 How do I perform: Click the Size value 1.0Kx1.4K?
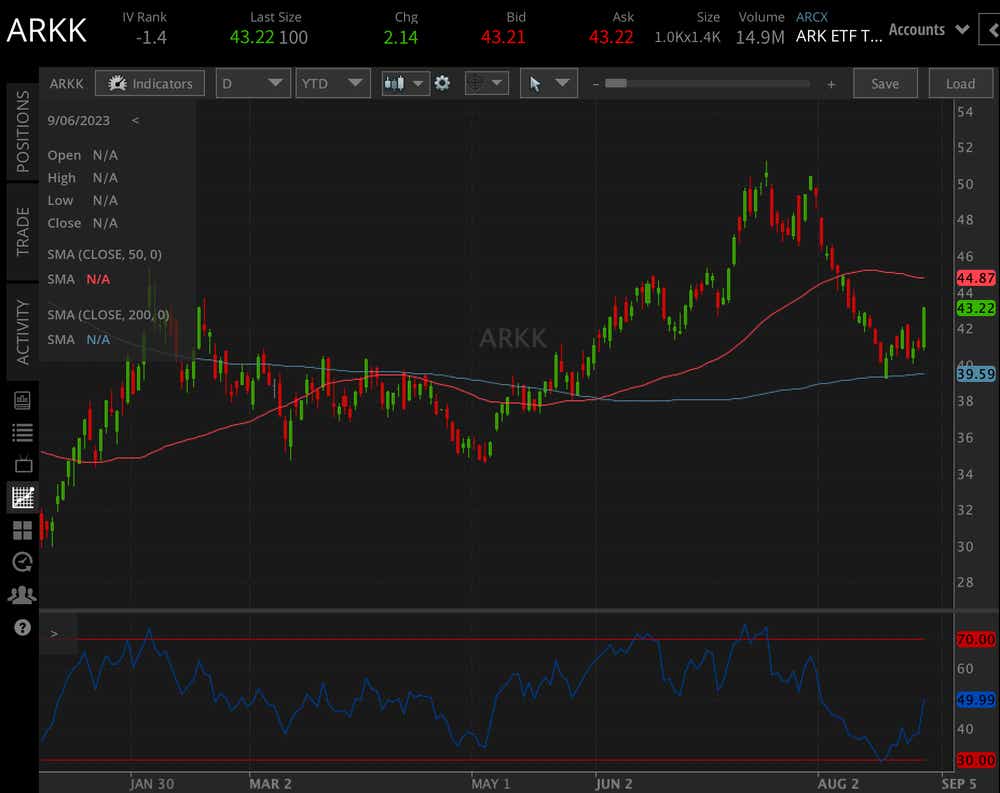pos(688,37)
